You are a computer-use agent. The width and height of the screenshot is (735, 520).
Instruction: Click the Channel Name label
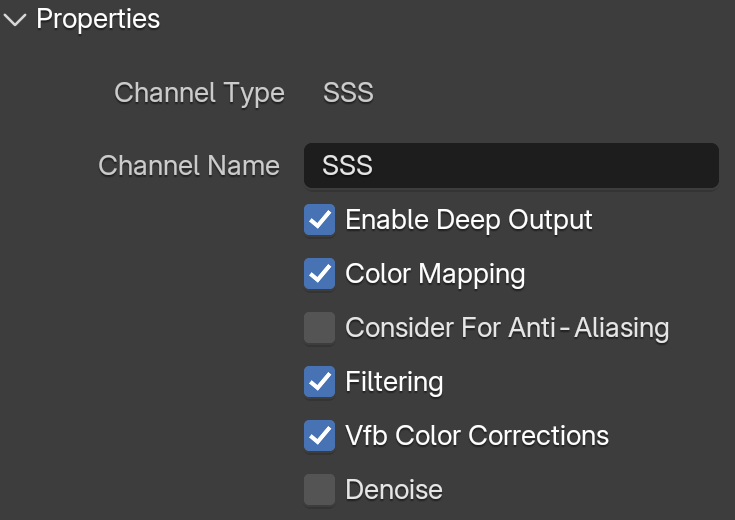tap(189, 166)
